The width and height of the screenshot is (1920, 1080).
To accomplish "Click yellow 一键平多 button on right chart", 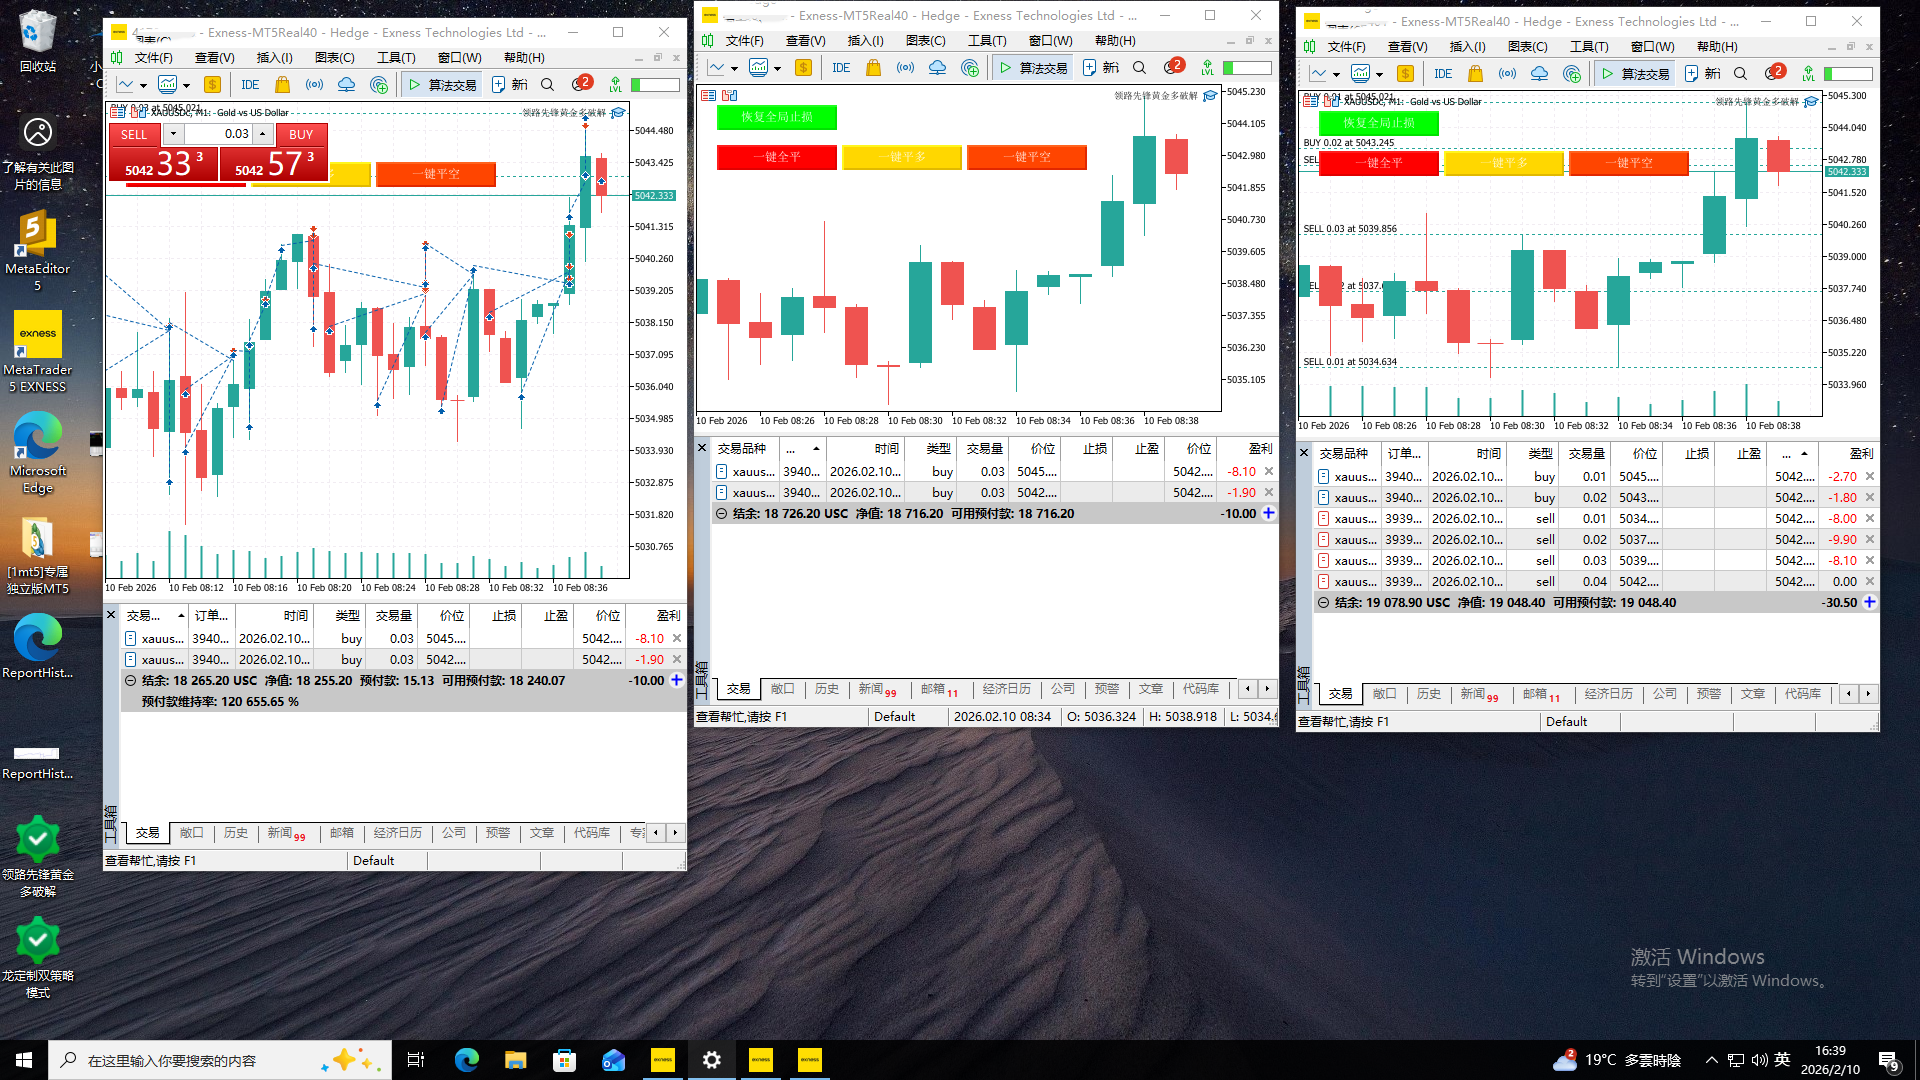I will (x=1504, y=163).
